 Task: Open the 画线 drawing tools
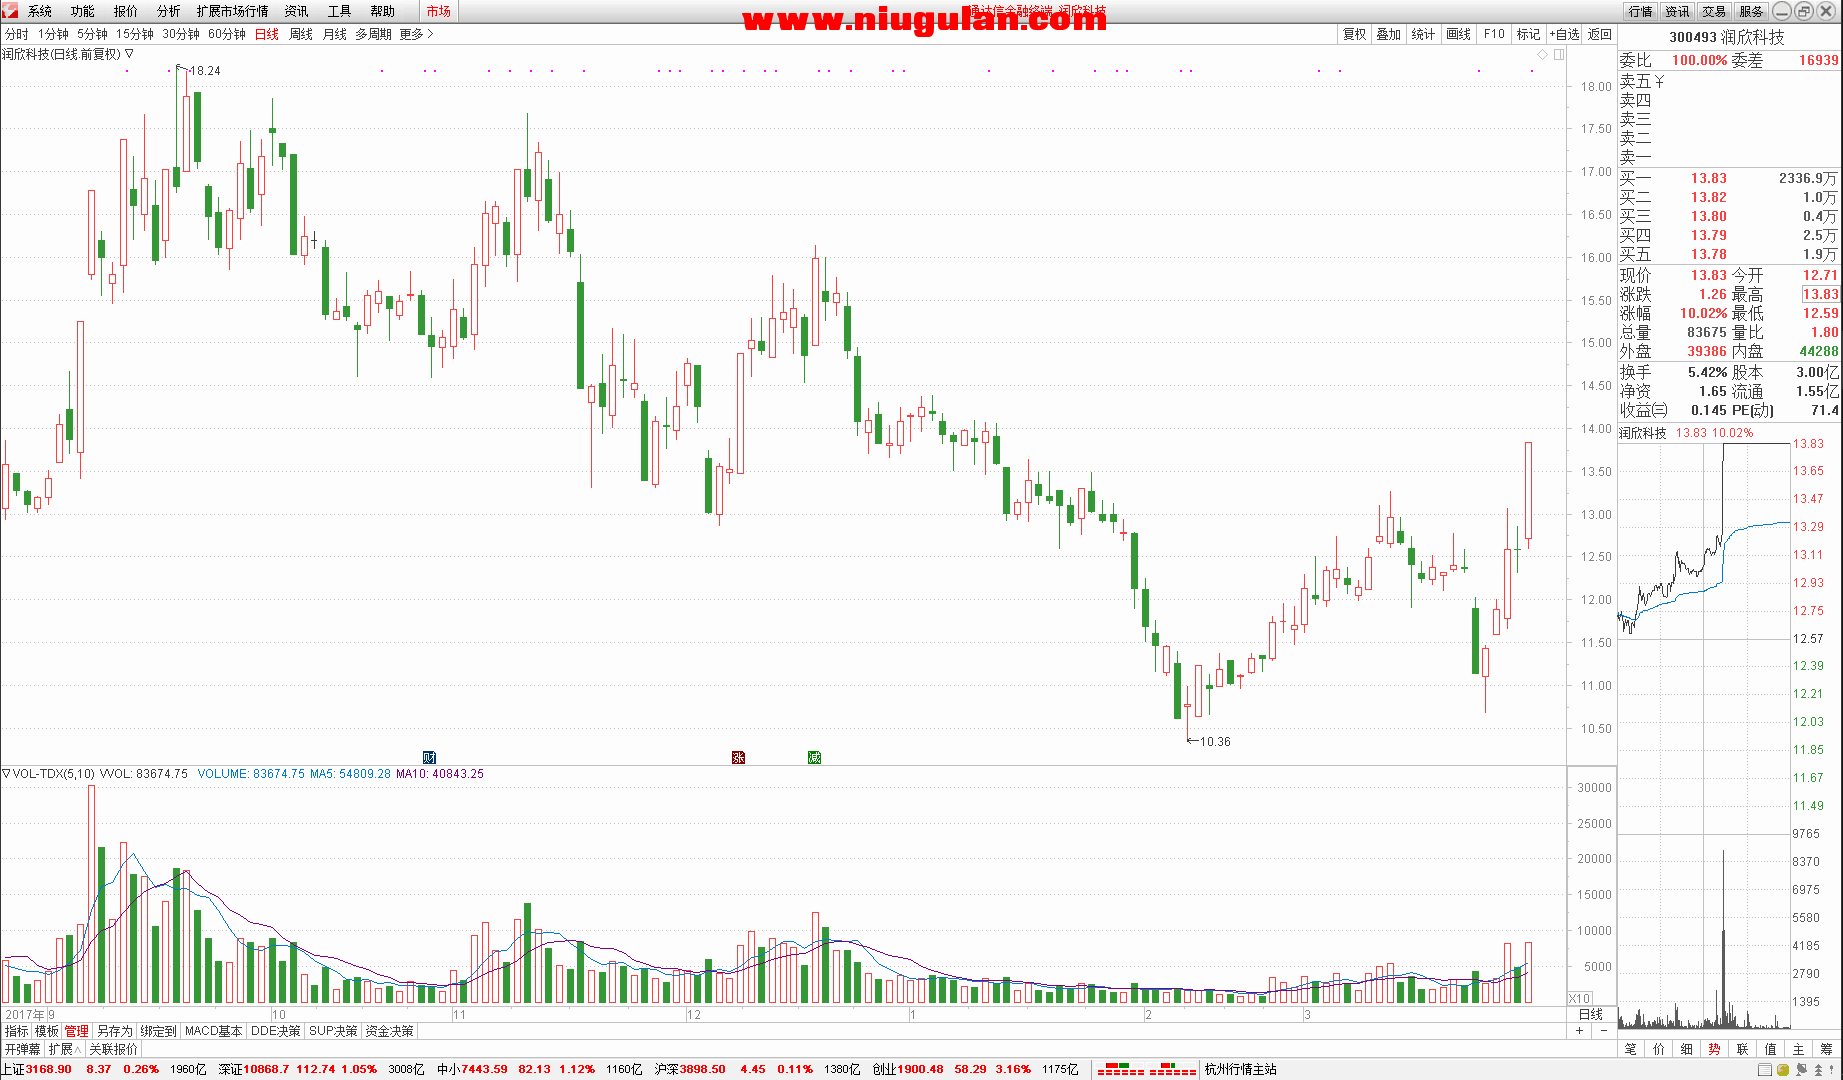(x=1459, y=34)
